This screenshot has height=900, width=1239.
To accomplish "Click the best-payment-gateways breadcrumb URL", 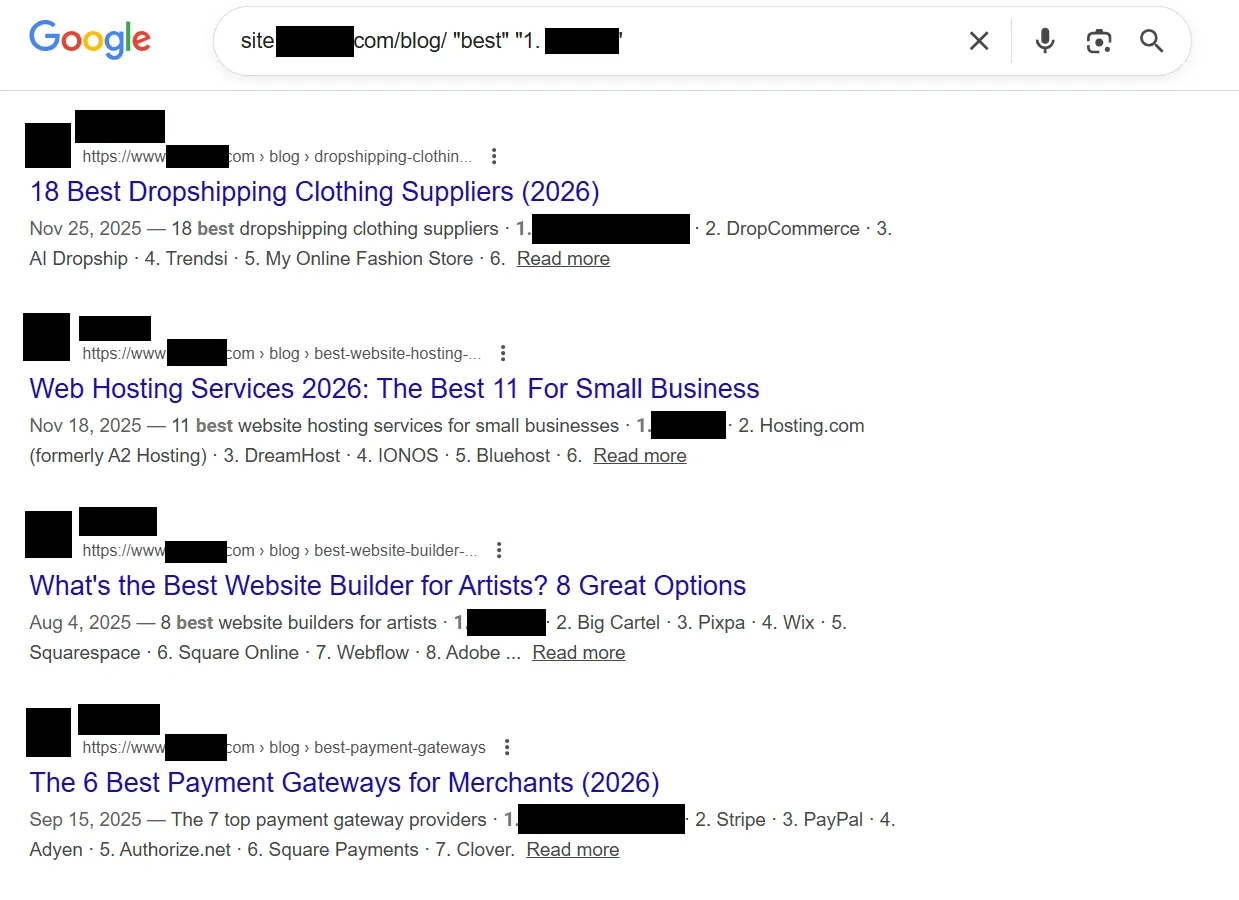I will pyautogui.click(x=284, y=747).
